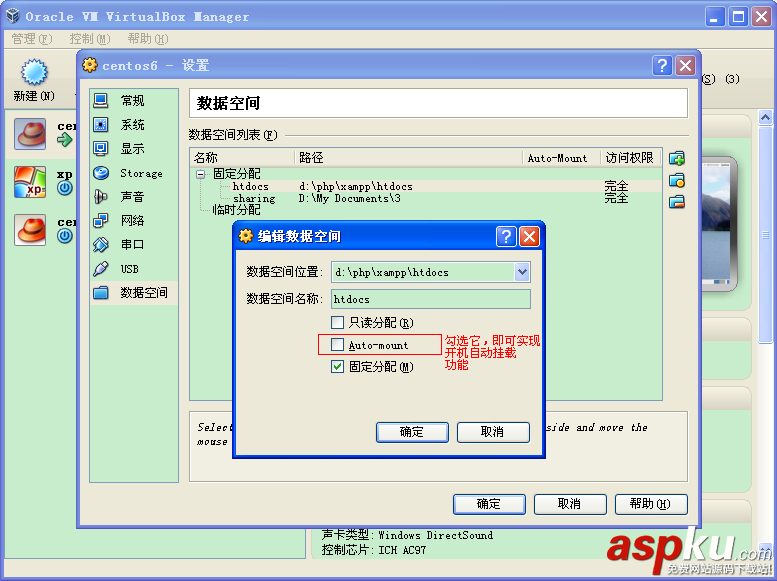Click the path D:\My Documents\3
This screenshot has height=581, width=777.
349,198
